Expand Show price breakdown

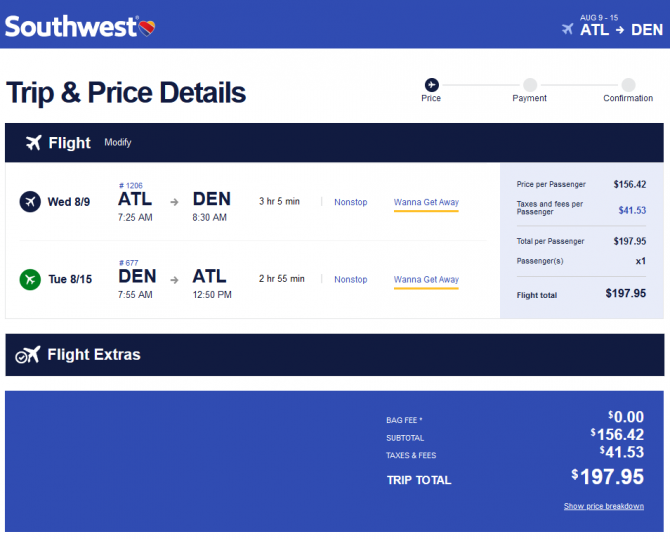pyautogui.click(x=603, y=506)
